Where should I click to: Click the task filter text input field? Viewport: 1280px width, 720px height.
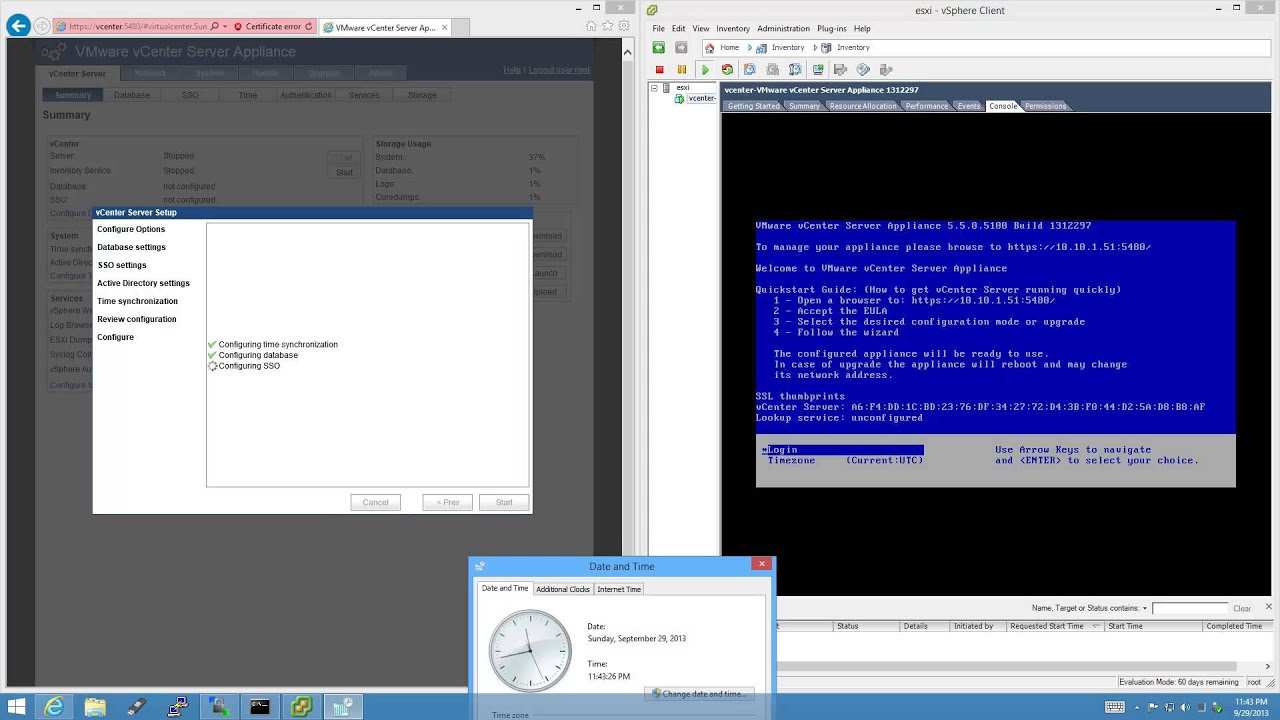(x=1190, y=608)
